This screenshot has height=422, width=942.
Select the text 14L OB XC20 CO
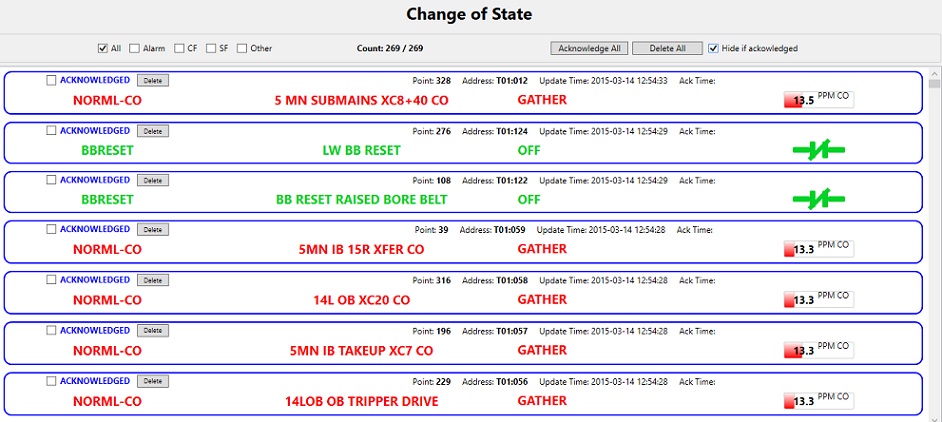(x=361, y=300)
